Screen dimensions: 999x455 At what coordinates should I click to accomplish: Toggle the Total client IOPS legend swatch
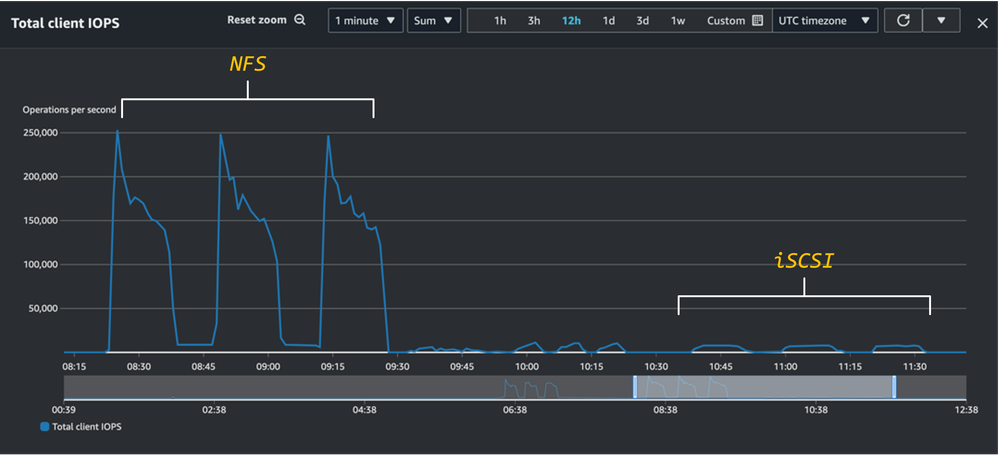point(44,427)
